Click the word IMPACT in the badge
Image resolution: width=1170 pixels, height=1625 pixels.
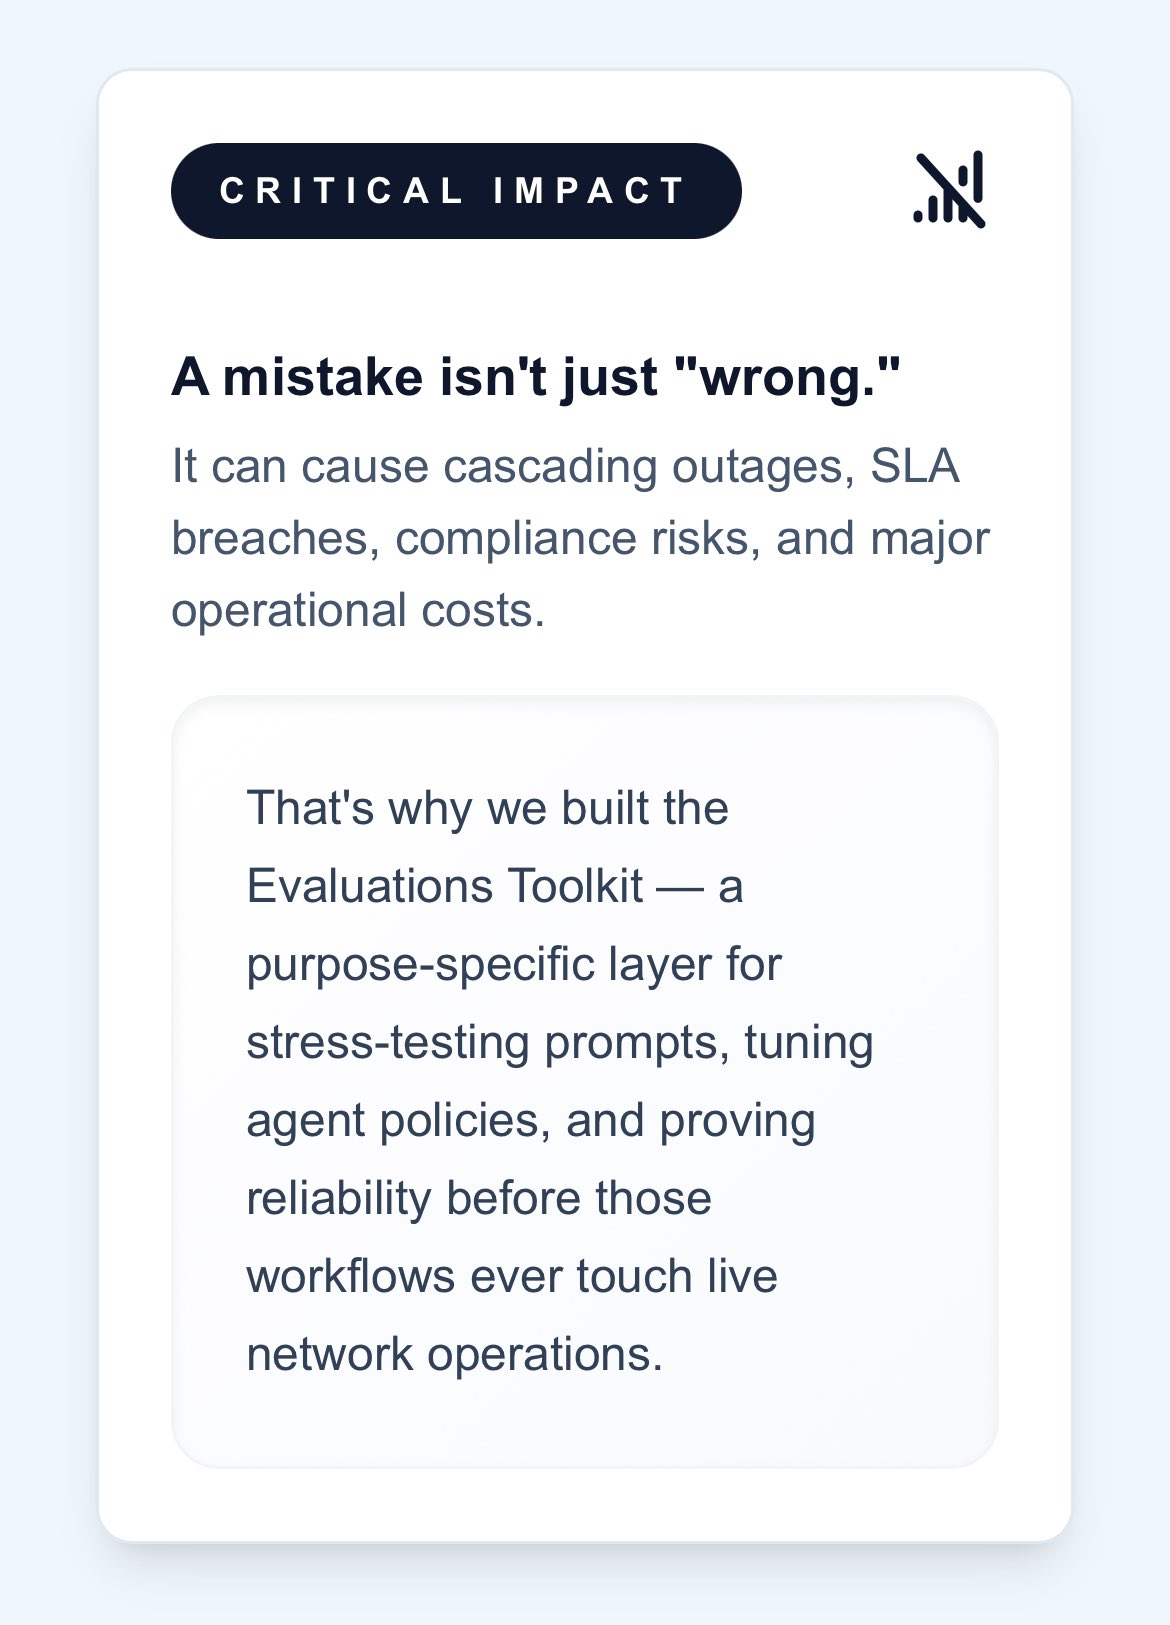tap(589, 191)
